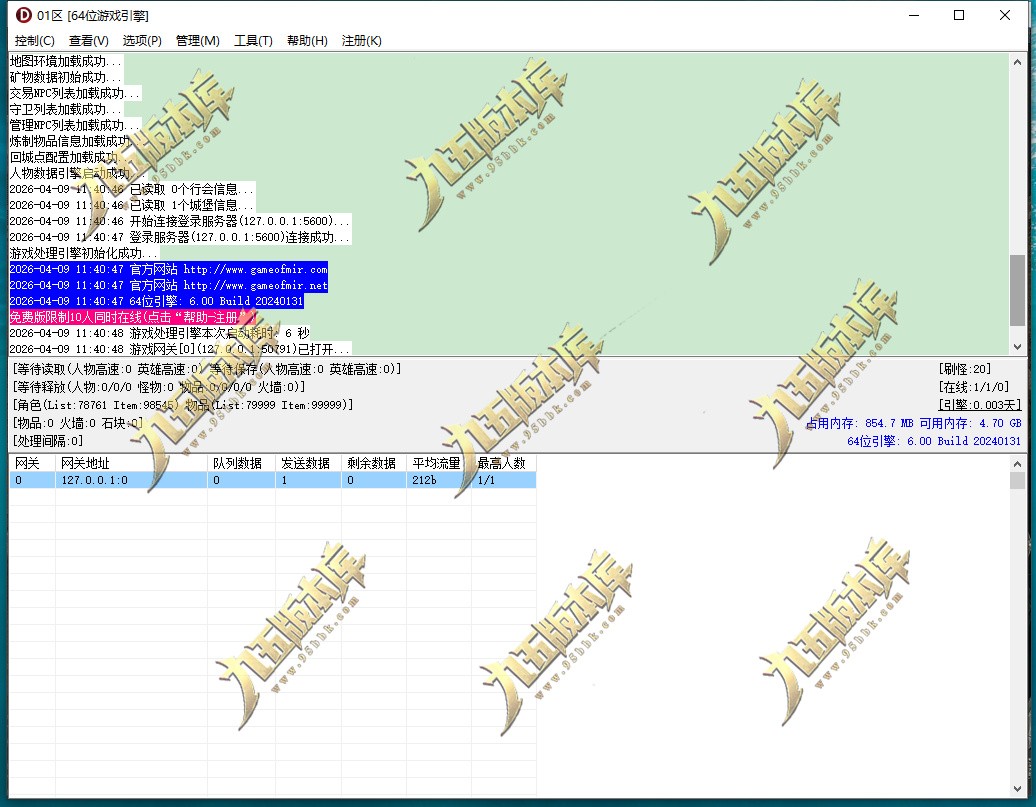Click the 守卫列表加载成功 log line
This screenshot has height=807, width=1036.
(x=66, y=109)
